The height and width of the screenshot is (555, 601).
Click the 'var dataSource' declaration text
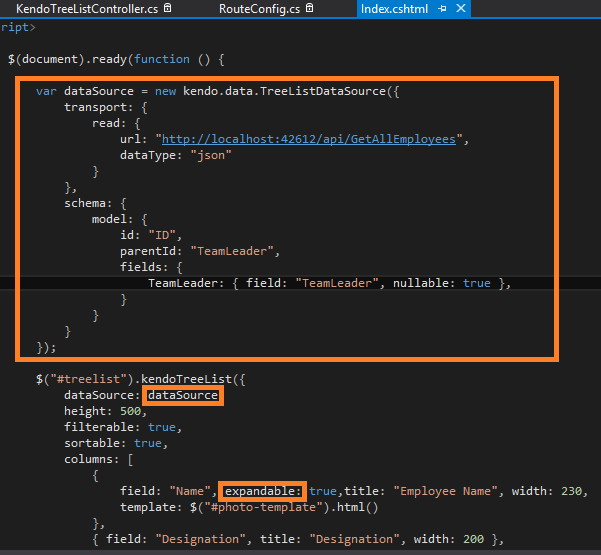tap(85, 91)
